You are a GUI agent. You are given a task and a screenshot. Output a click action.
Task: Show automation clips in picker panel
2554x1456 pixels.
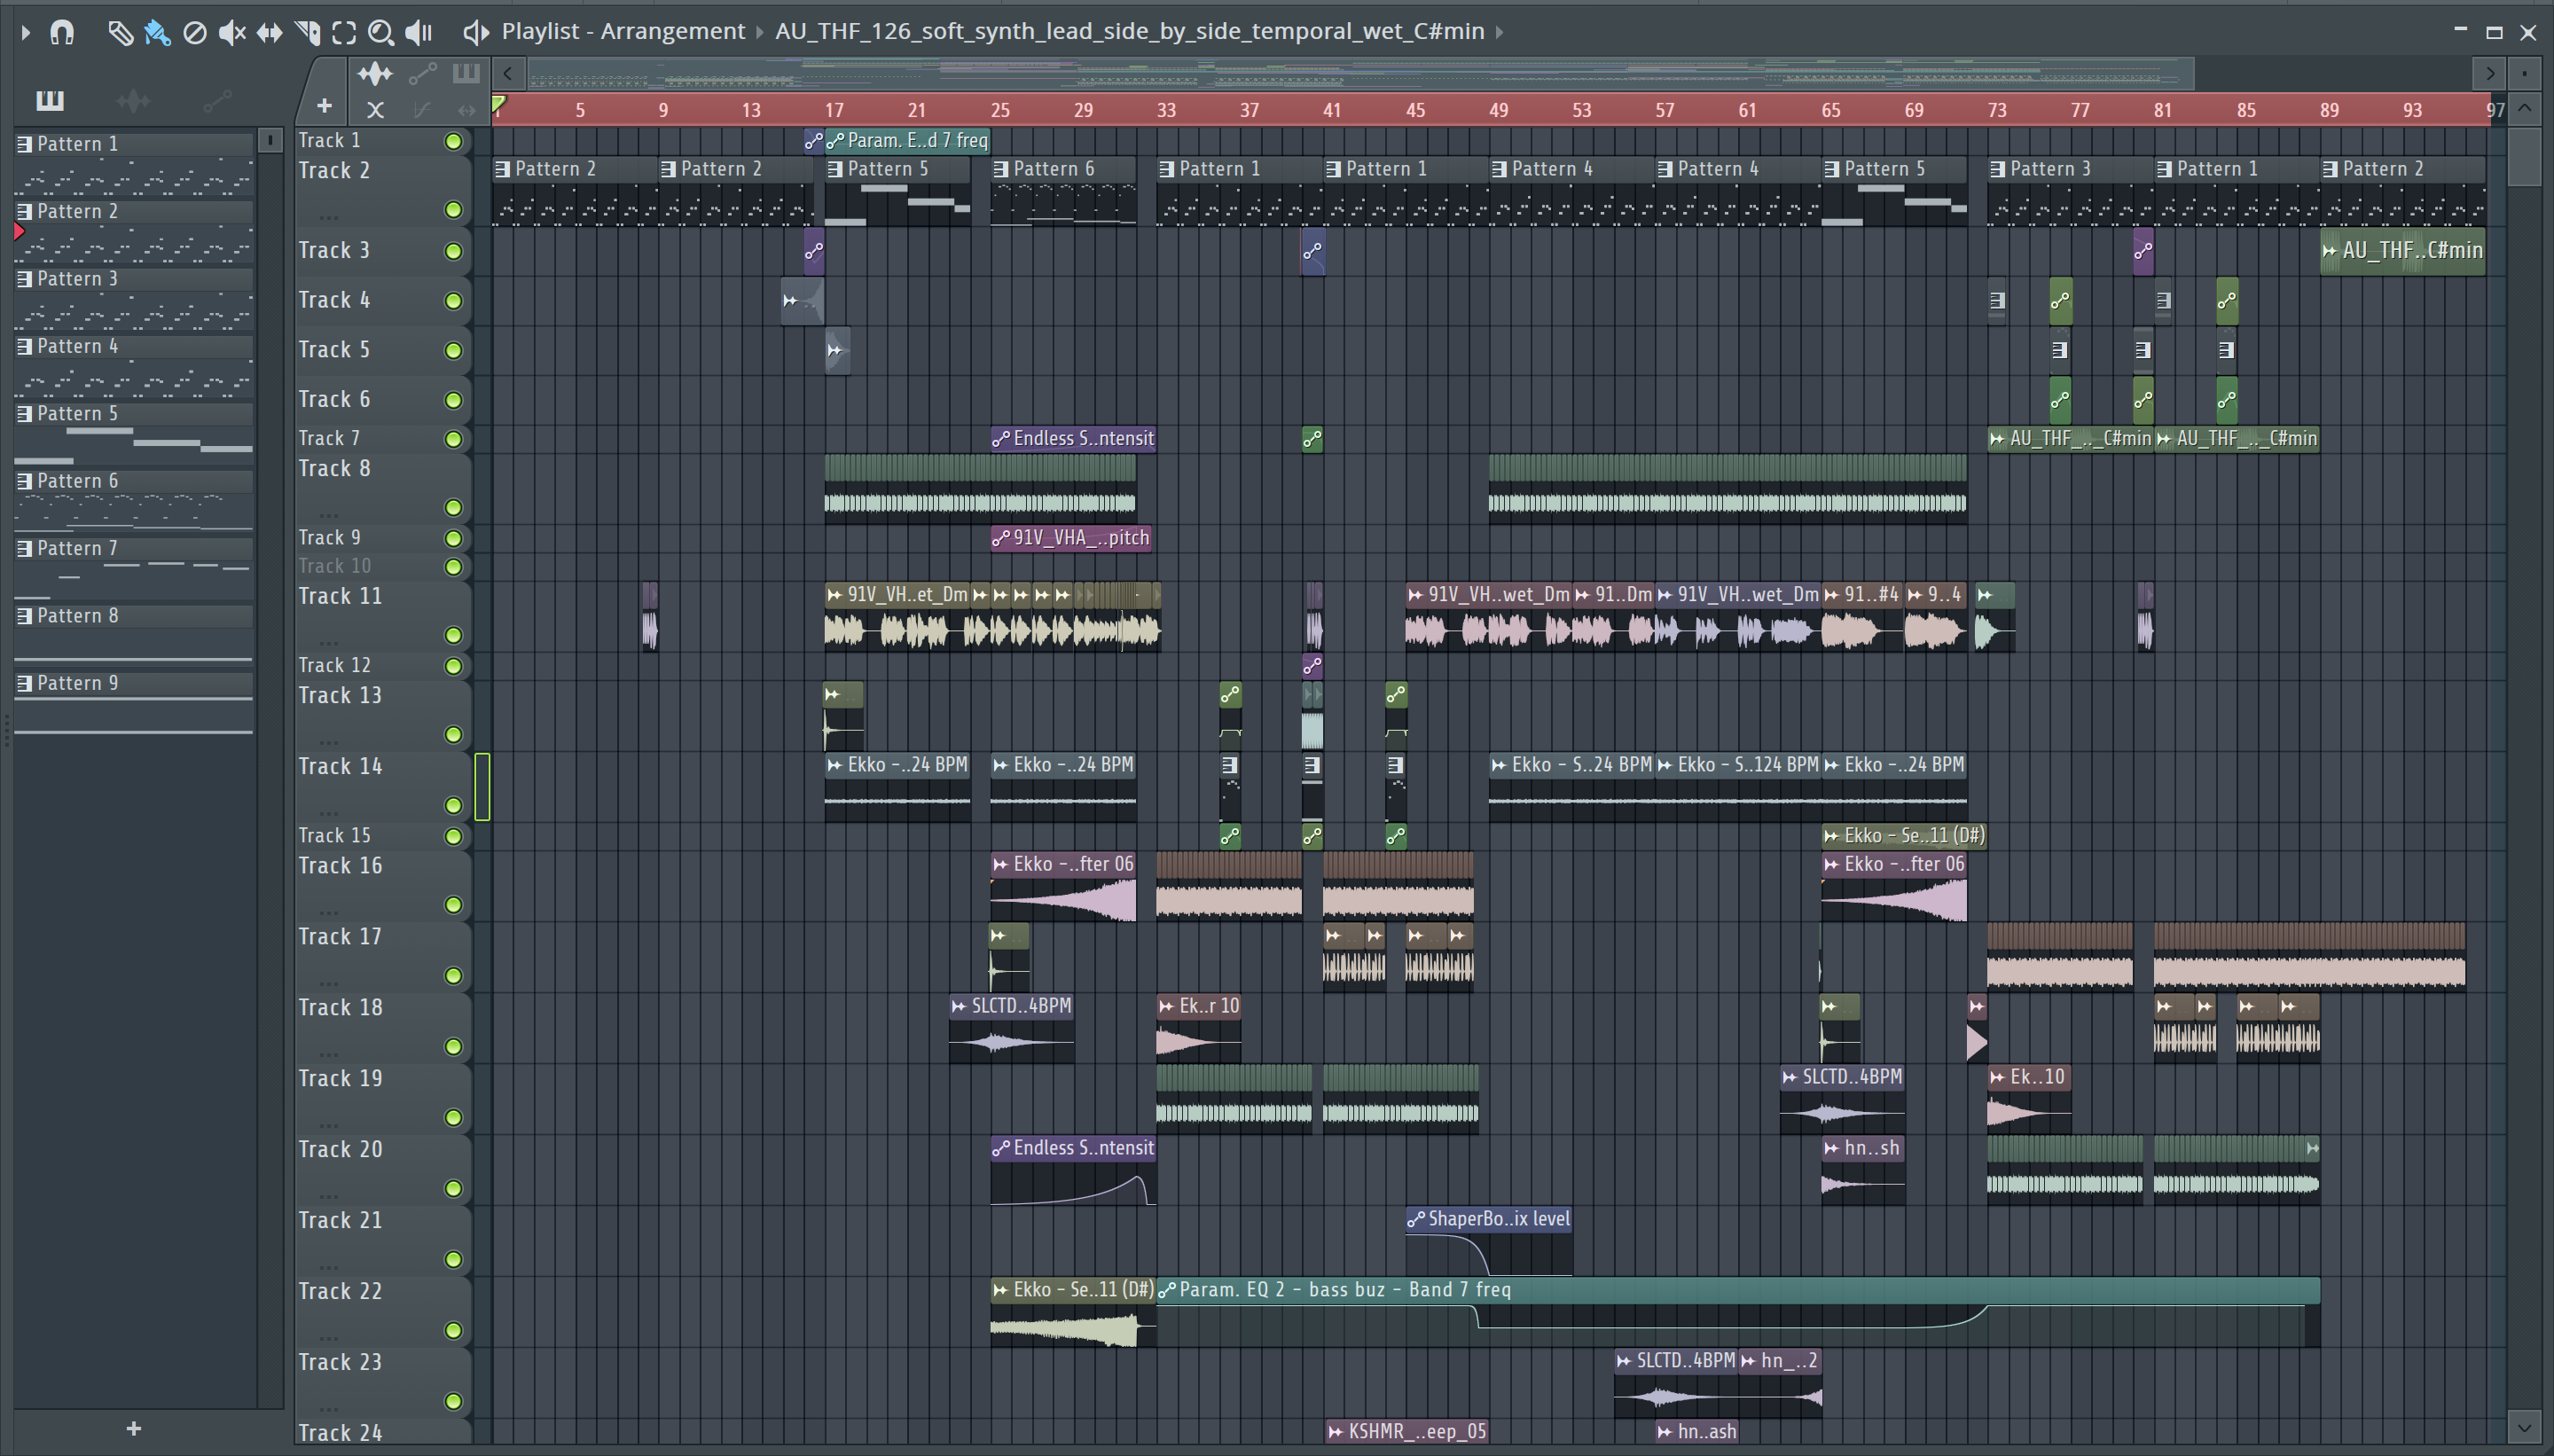point(217,100)
